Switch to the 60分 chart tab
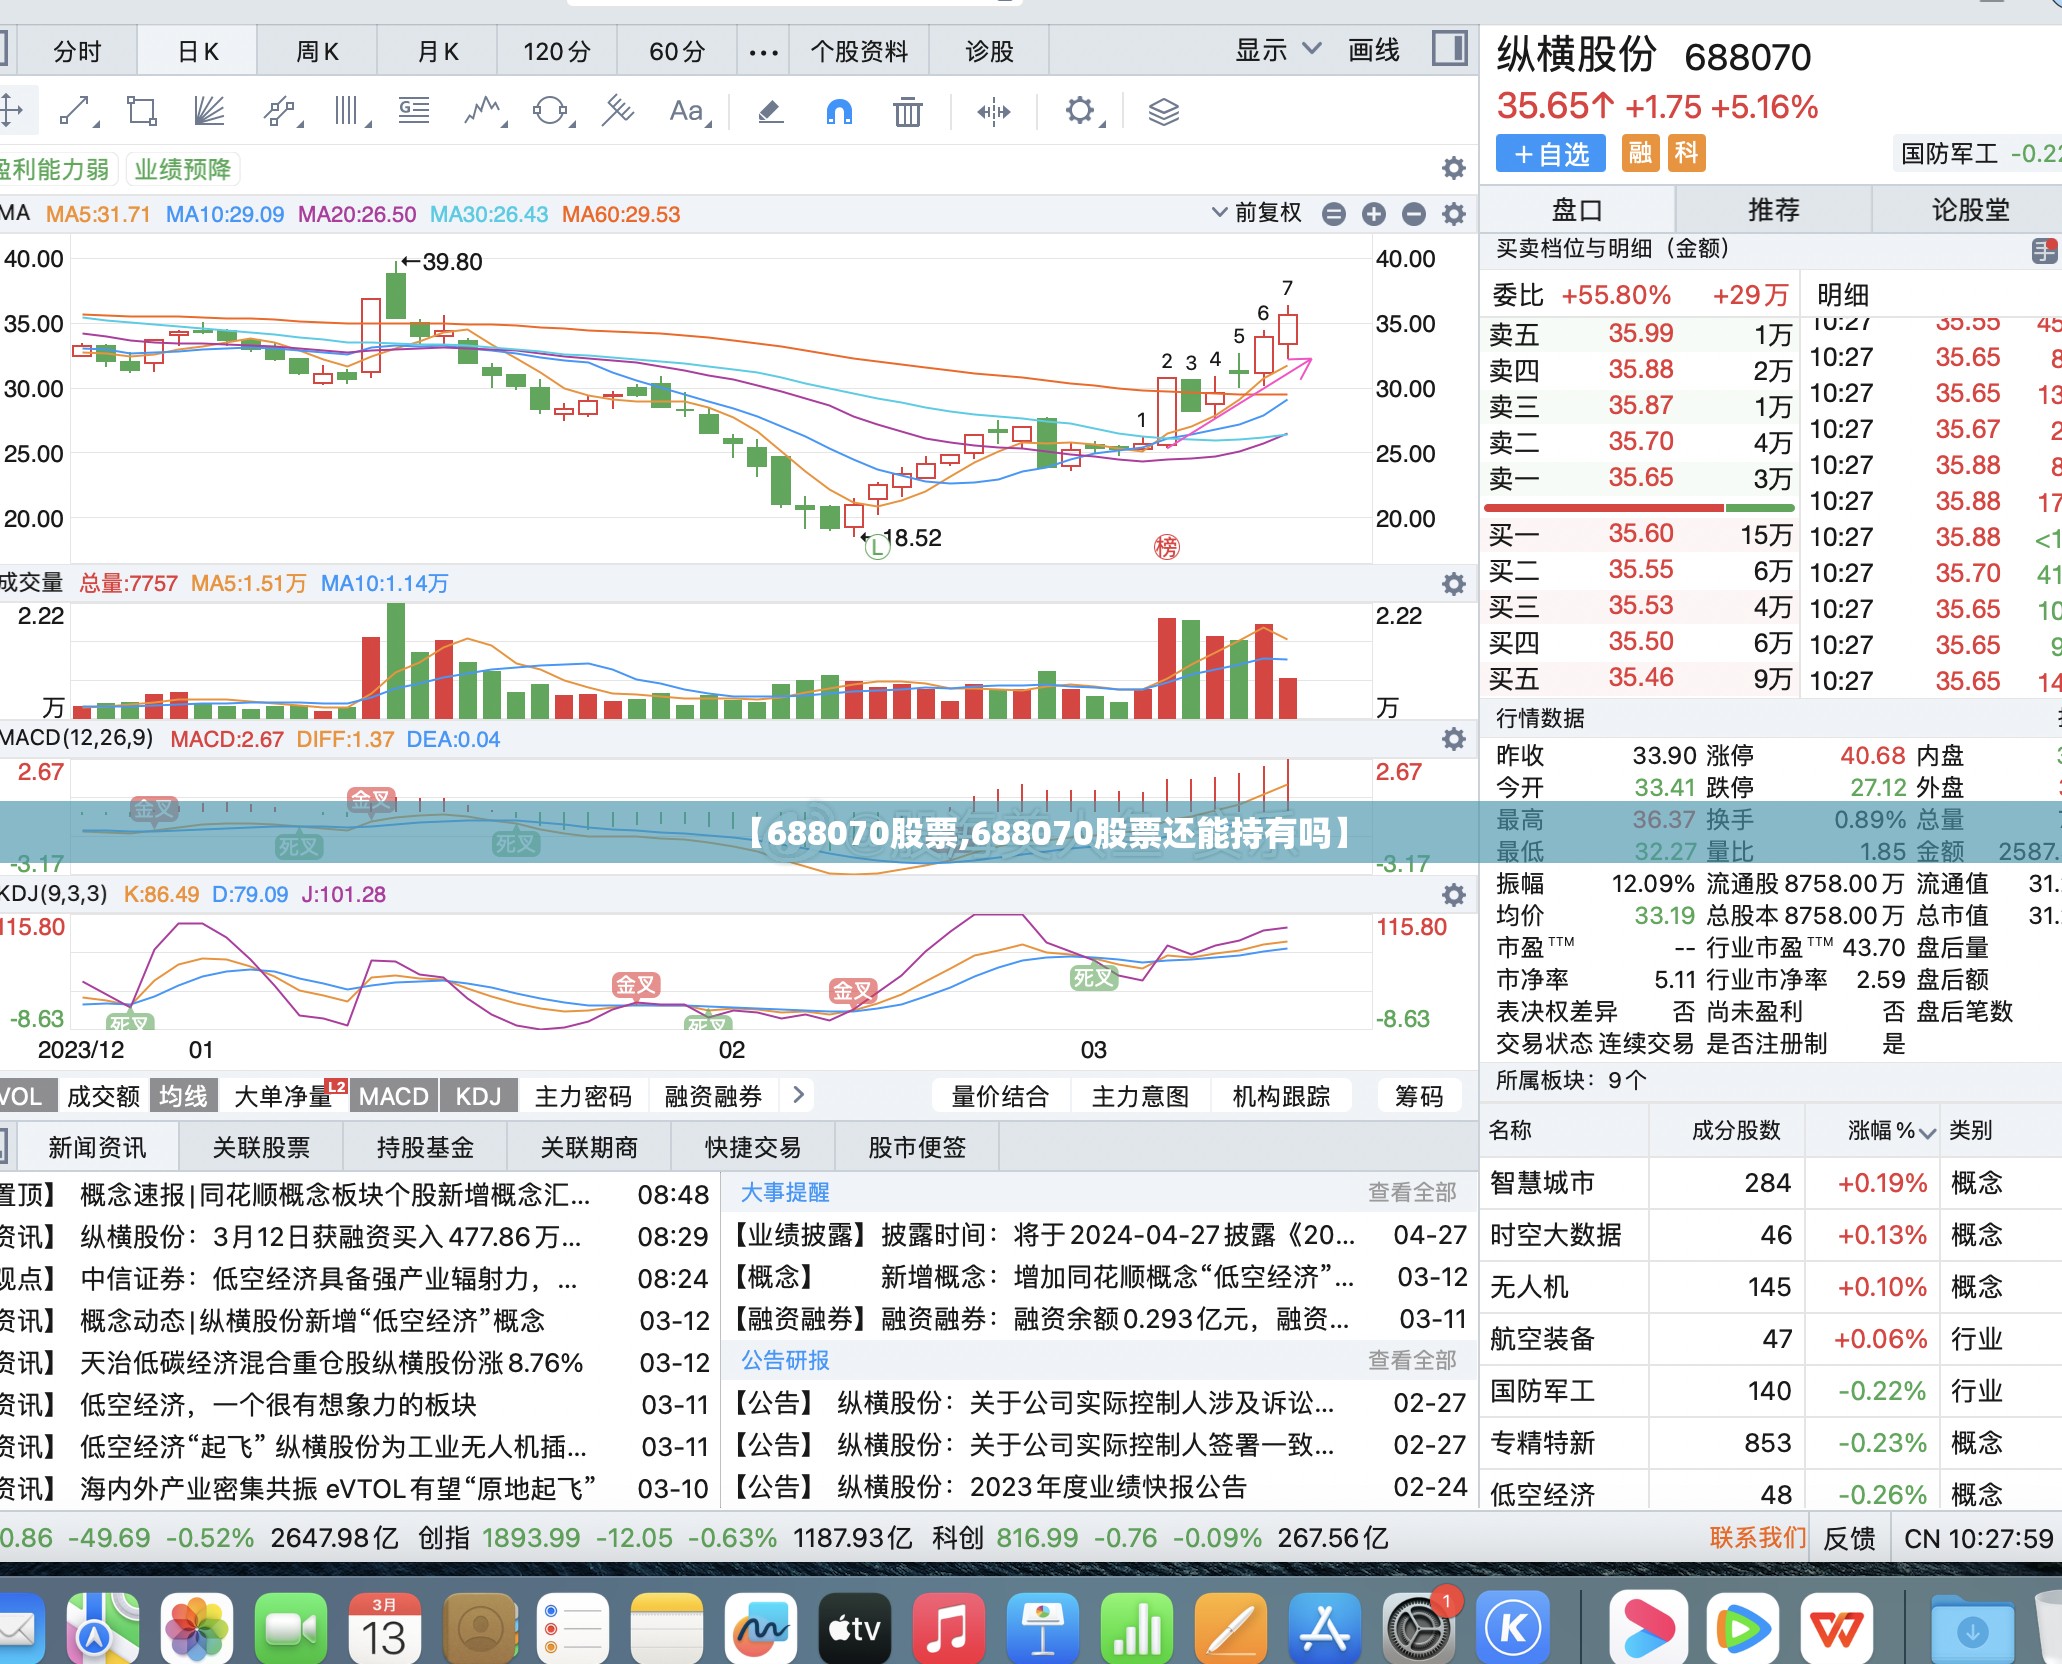This screenshot has width=2062, height=1664. (x=677, y=51)
